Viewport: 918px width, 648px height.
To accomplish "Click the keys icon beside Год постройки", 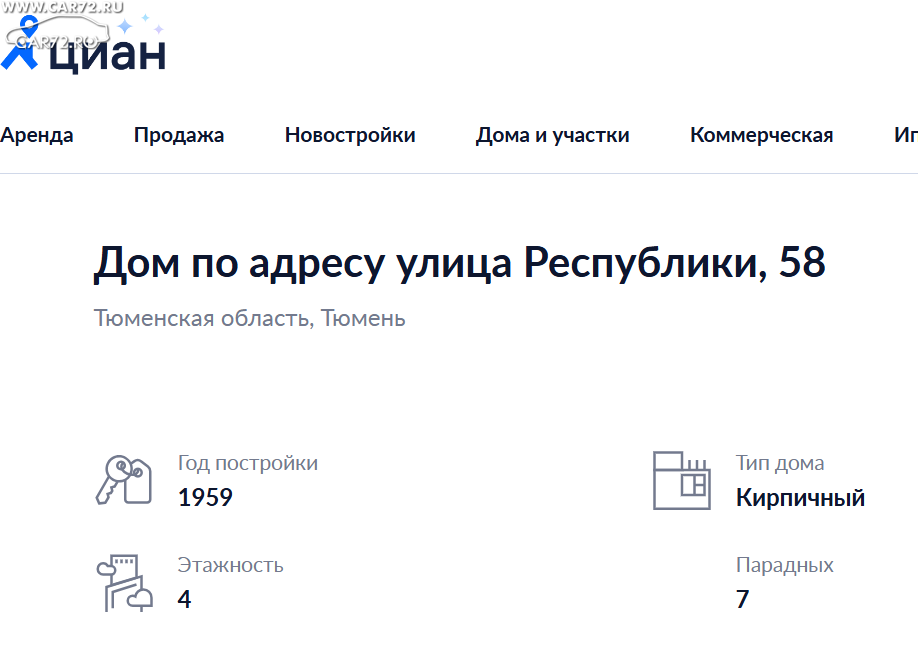I will click(122, 480).
